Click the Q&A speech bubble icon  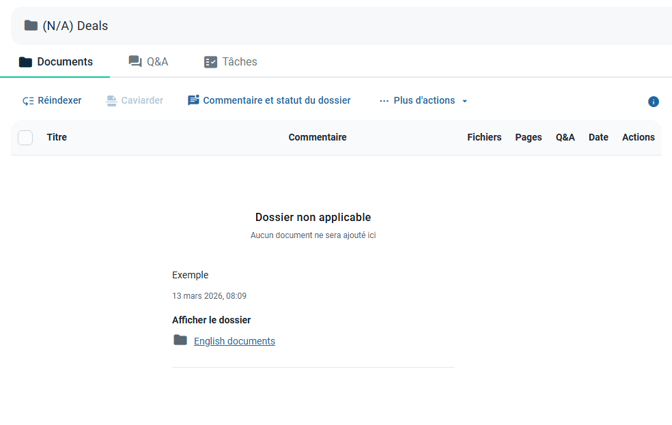coord(135,62)
